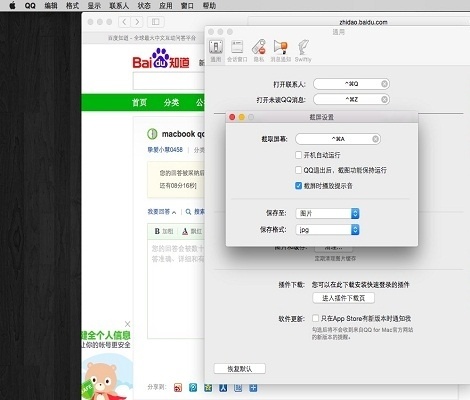The image size is (470, 400).
Task: Enable QQ退出后，截图功能保持运行 checkbox
Action: [x=298, y=170]
